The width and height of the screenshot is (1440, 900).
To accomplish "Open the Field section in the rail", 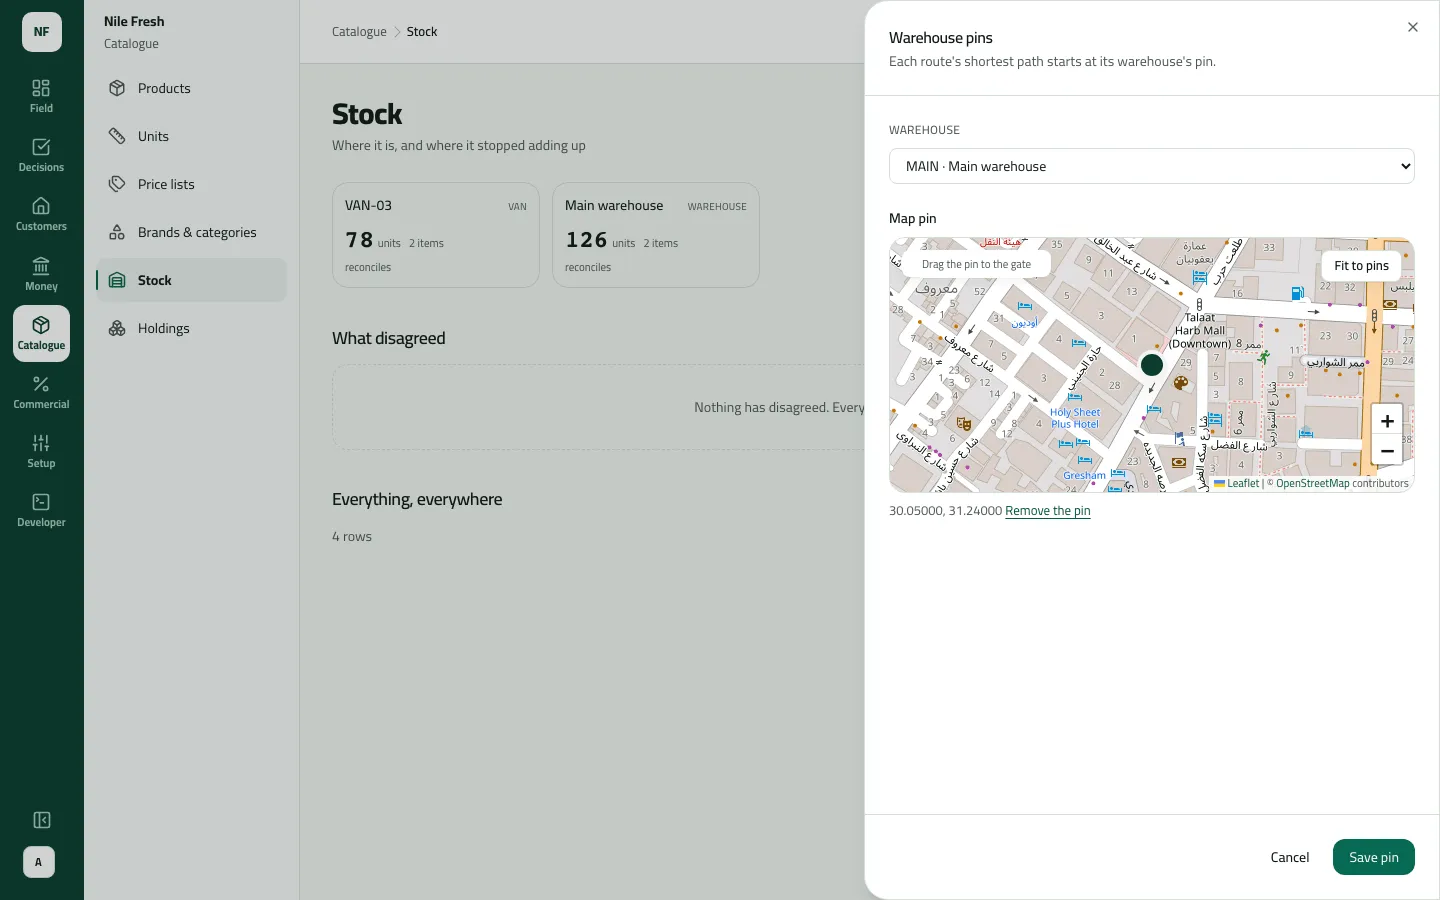I will pyautogui.click(x=41, y=96).
